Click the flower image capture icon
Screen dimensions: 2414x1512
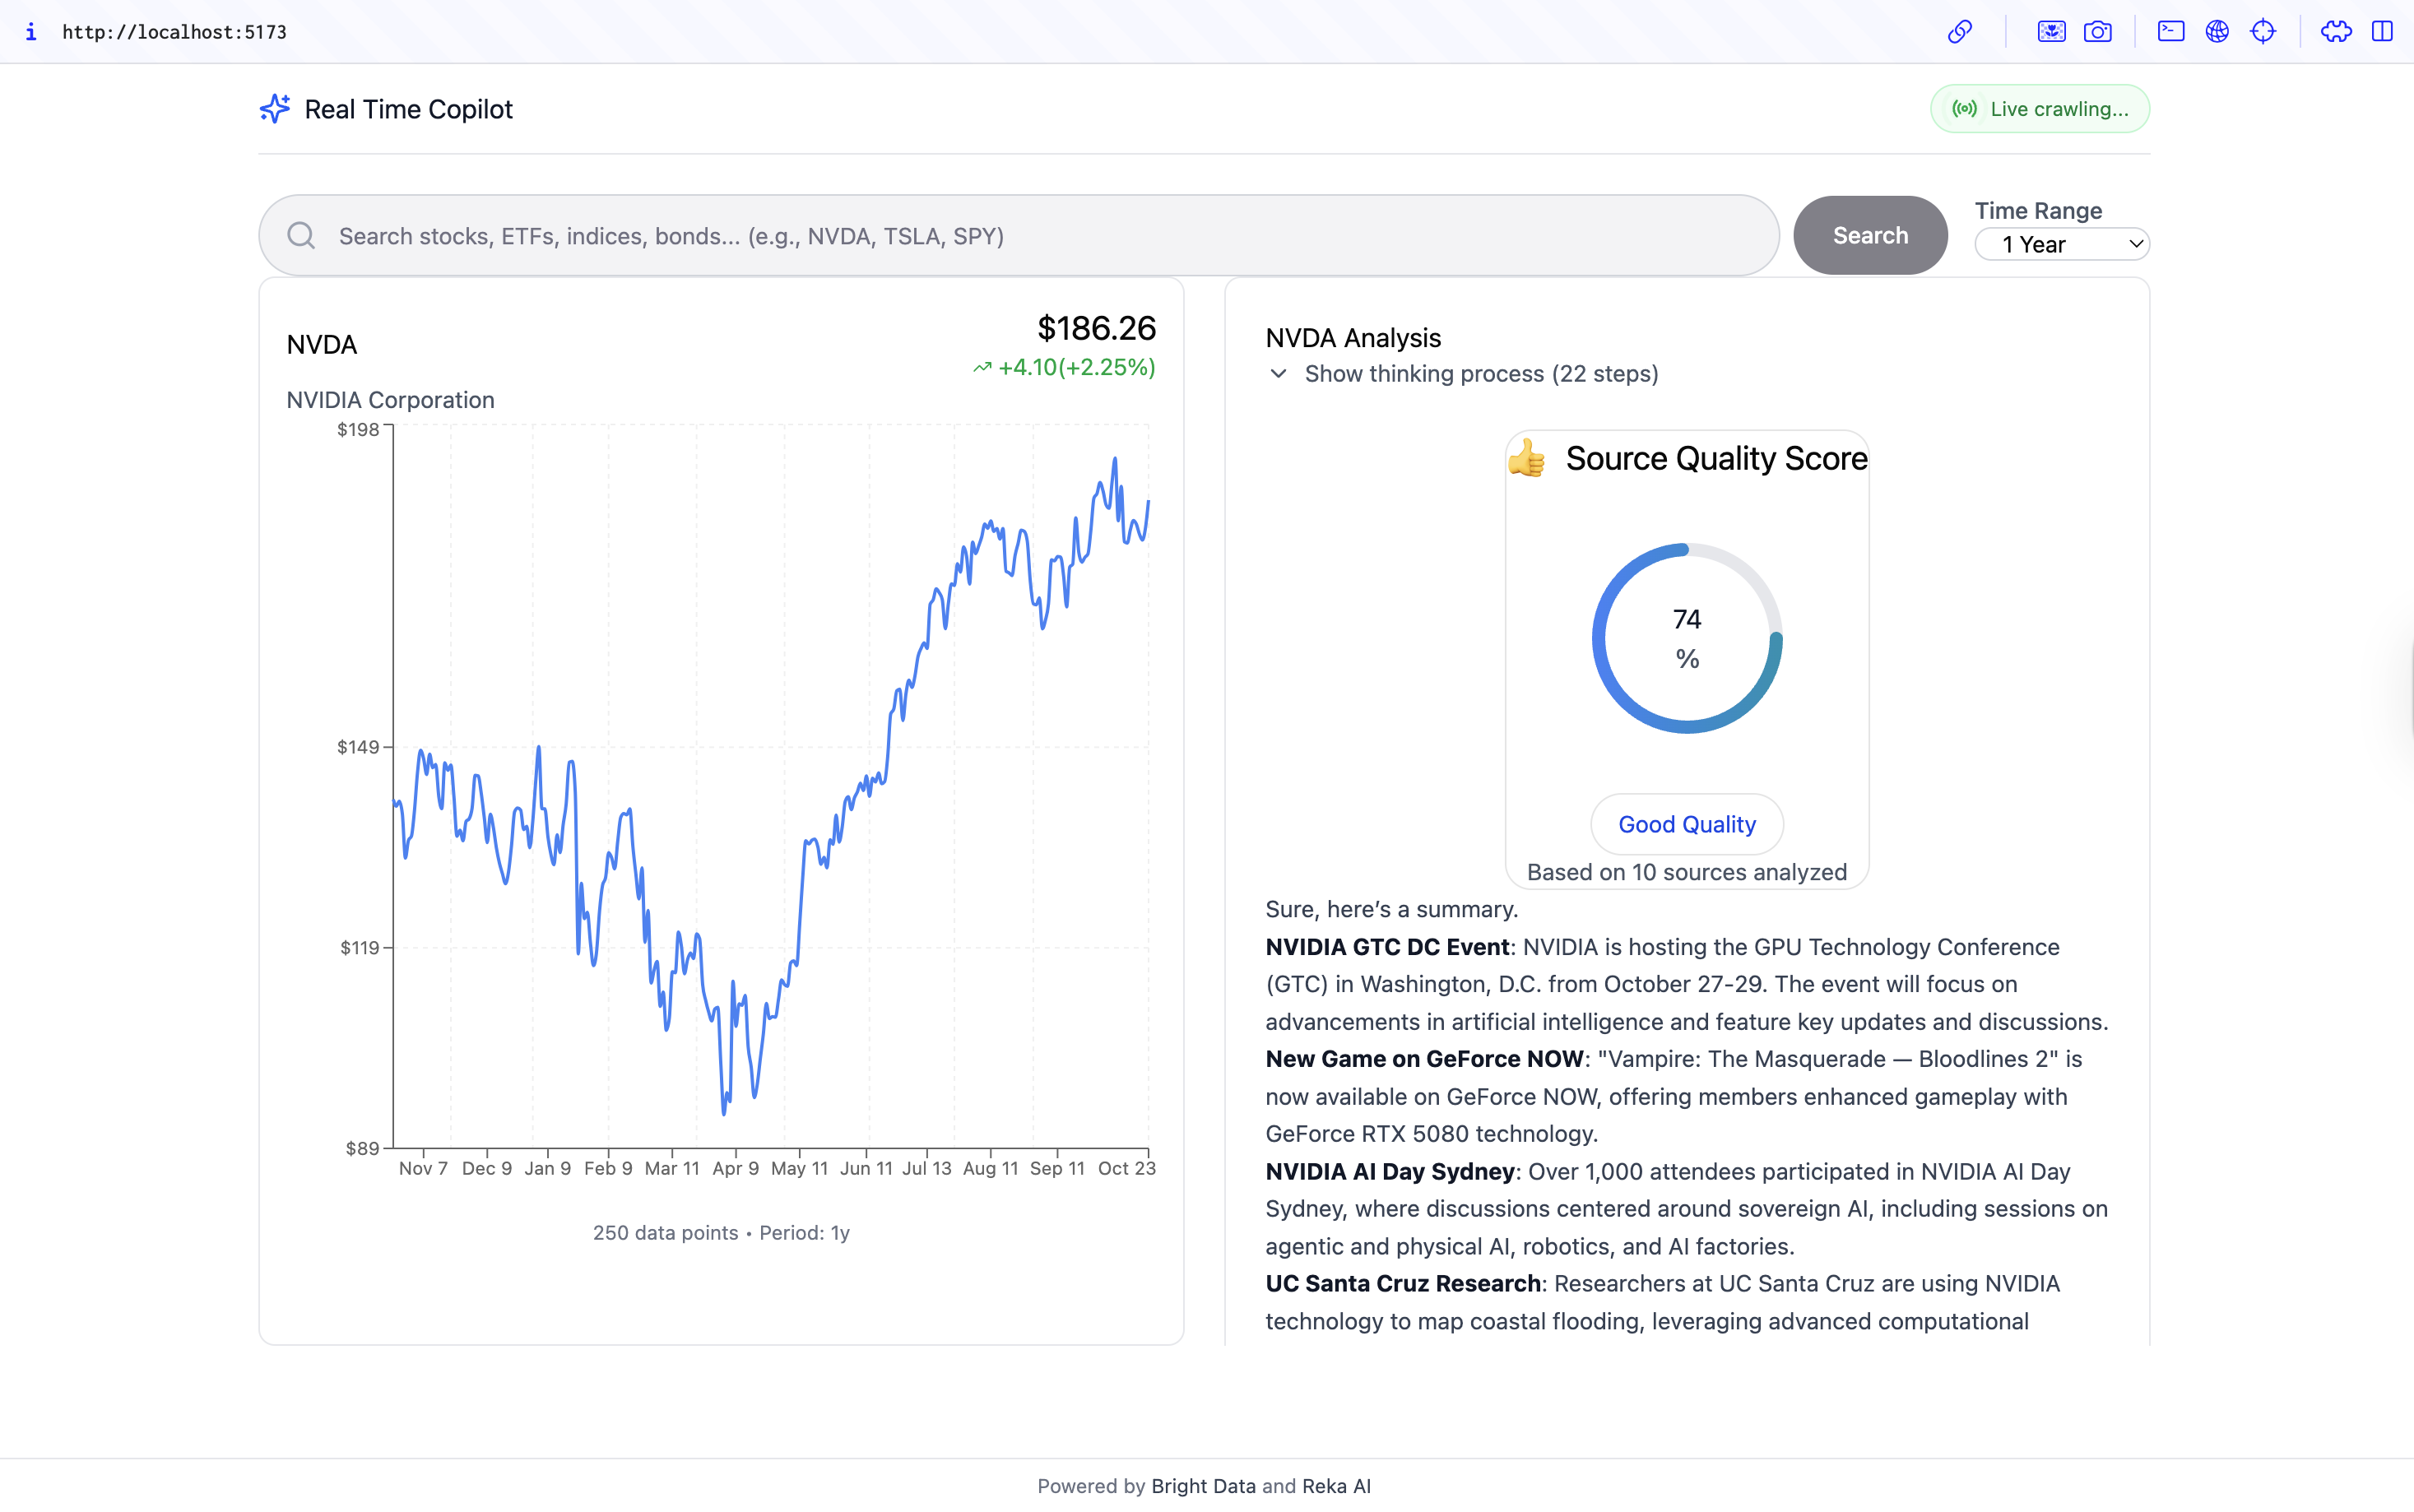pyautogui.click(x=2051, y=32)
